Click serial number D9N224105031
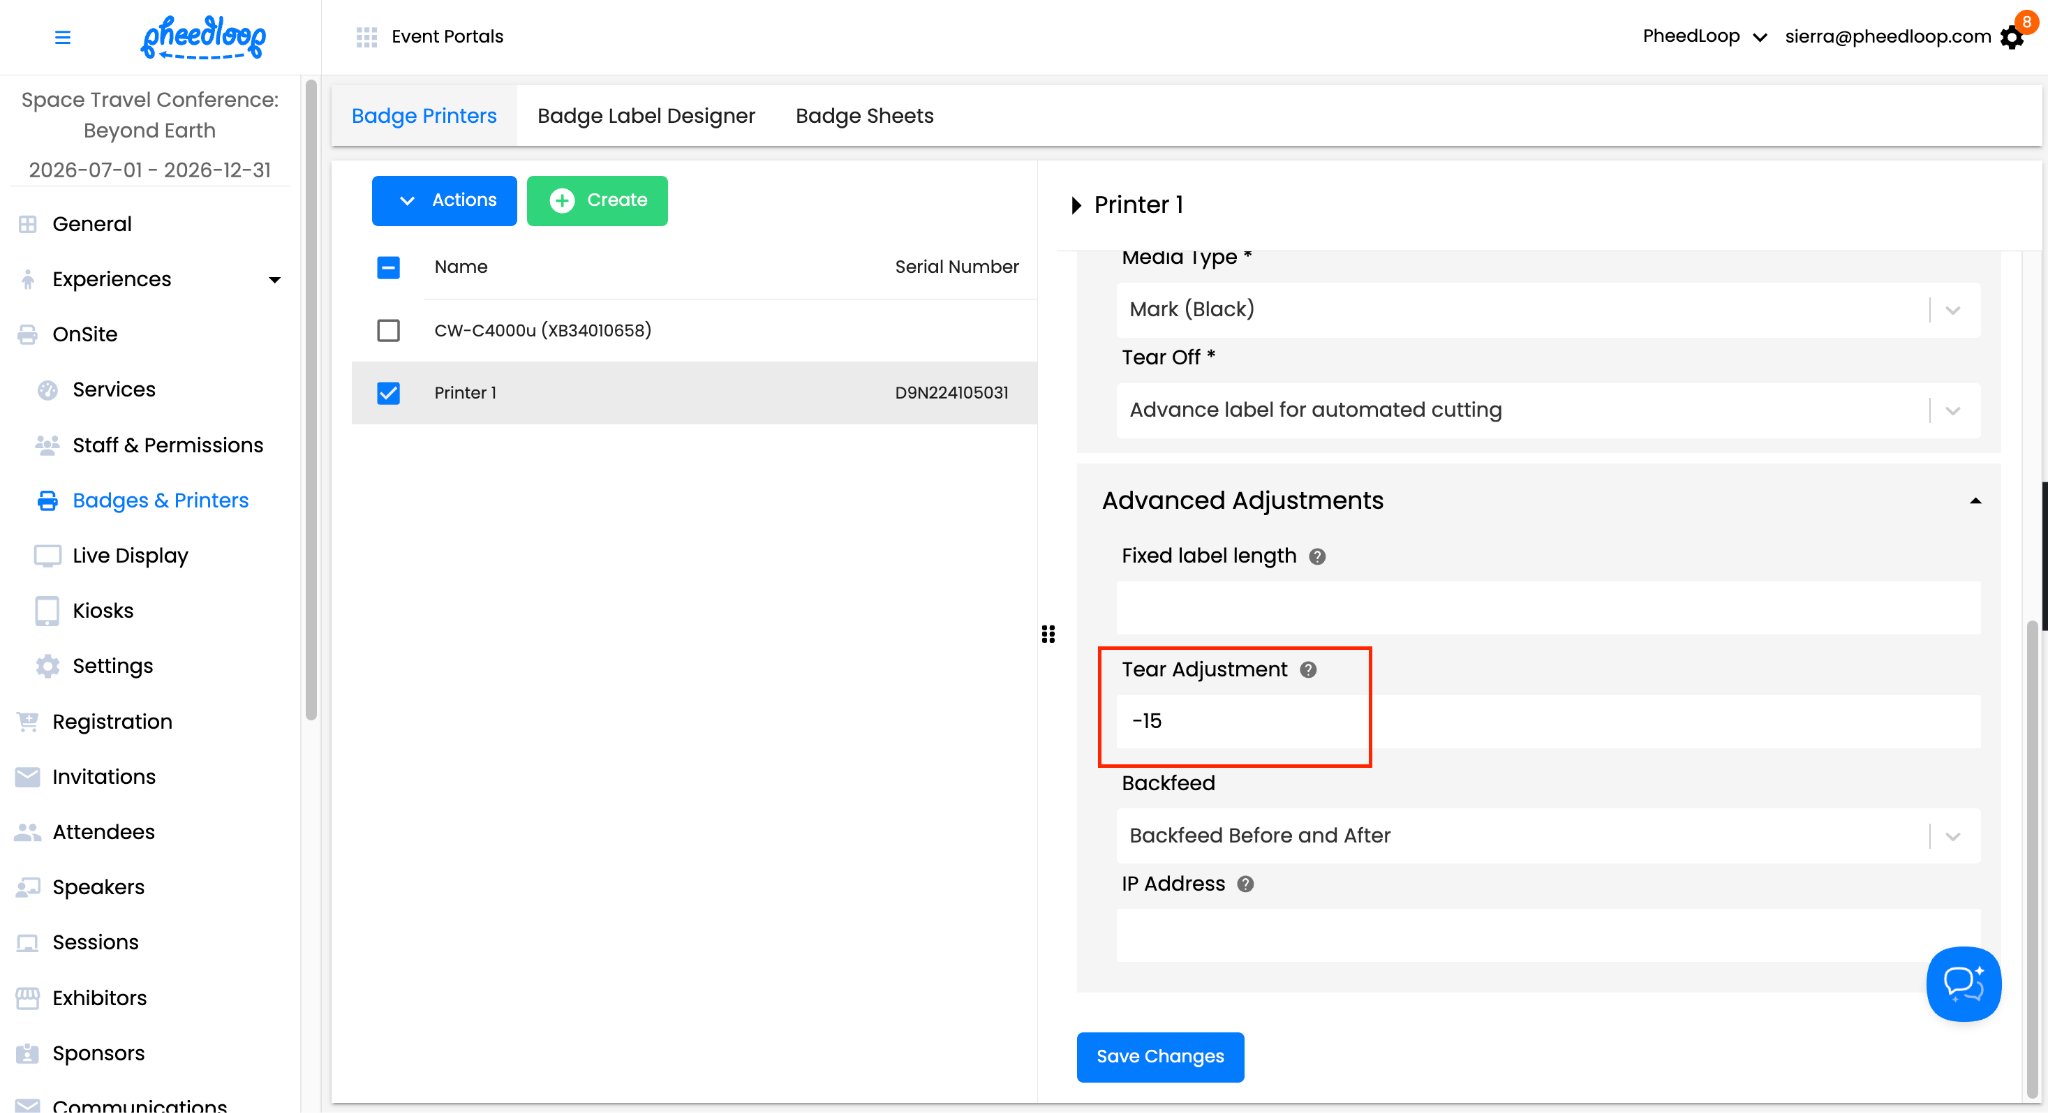The image size is (2048, 1113). click(952, 393)
